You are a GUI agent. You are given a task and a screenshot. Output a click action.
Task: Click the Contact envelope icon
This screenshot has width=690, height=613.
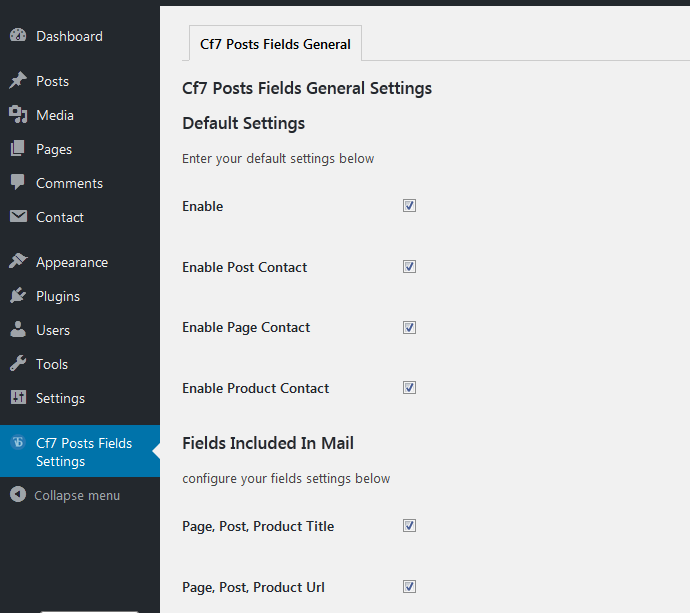[x=18, y=216]
